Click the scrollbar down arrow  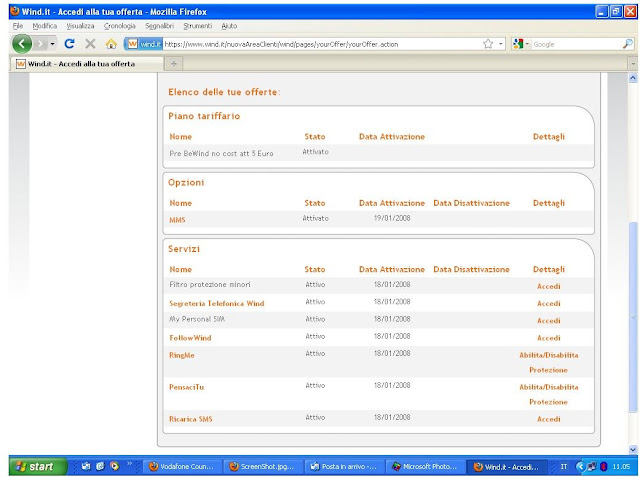click(x=633, y=449)
